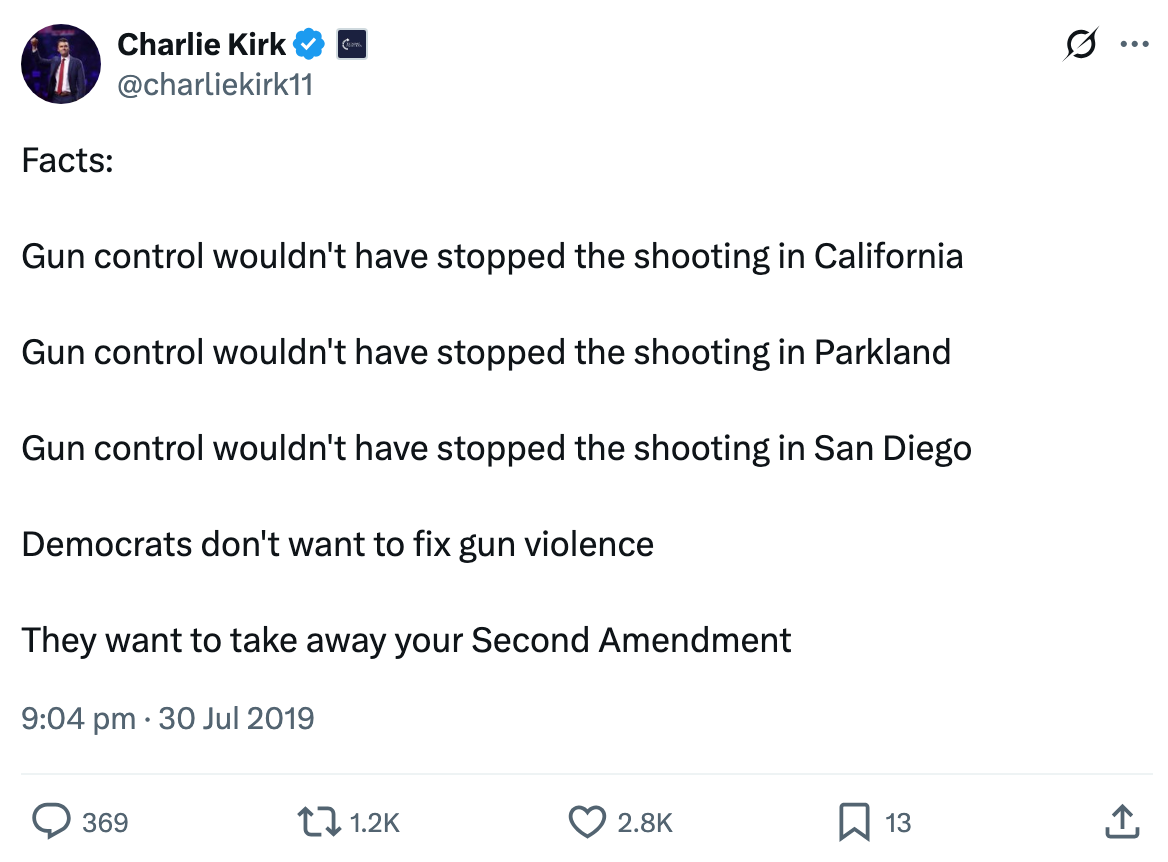The image size is (1168, 862).
Task: Click the square affiliation badge beside the name
Action: click(x=352, y=44)
